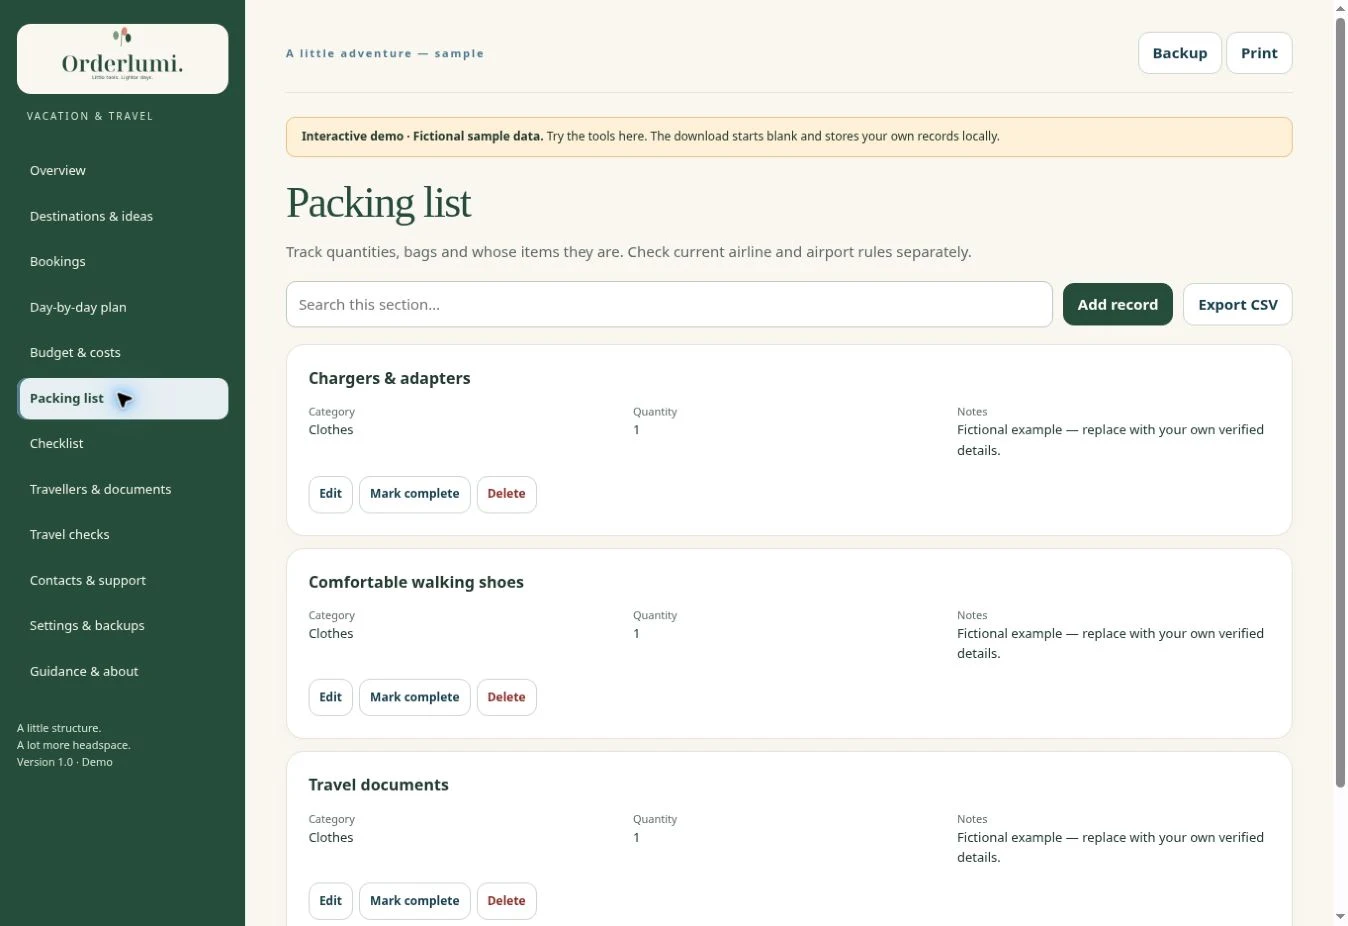Mark Chargers & adapters complete
This screenshot has height=926, width=1348.
[x=414, y=494]
